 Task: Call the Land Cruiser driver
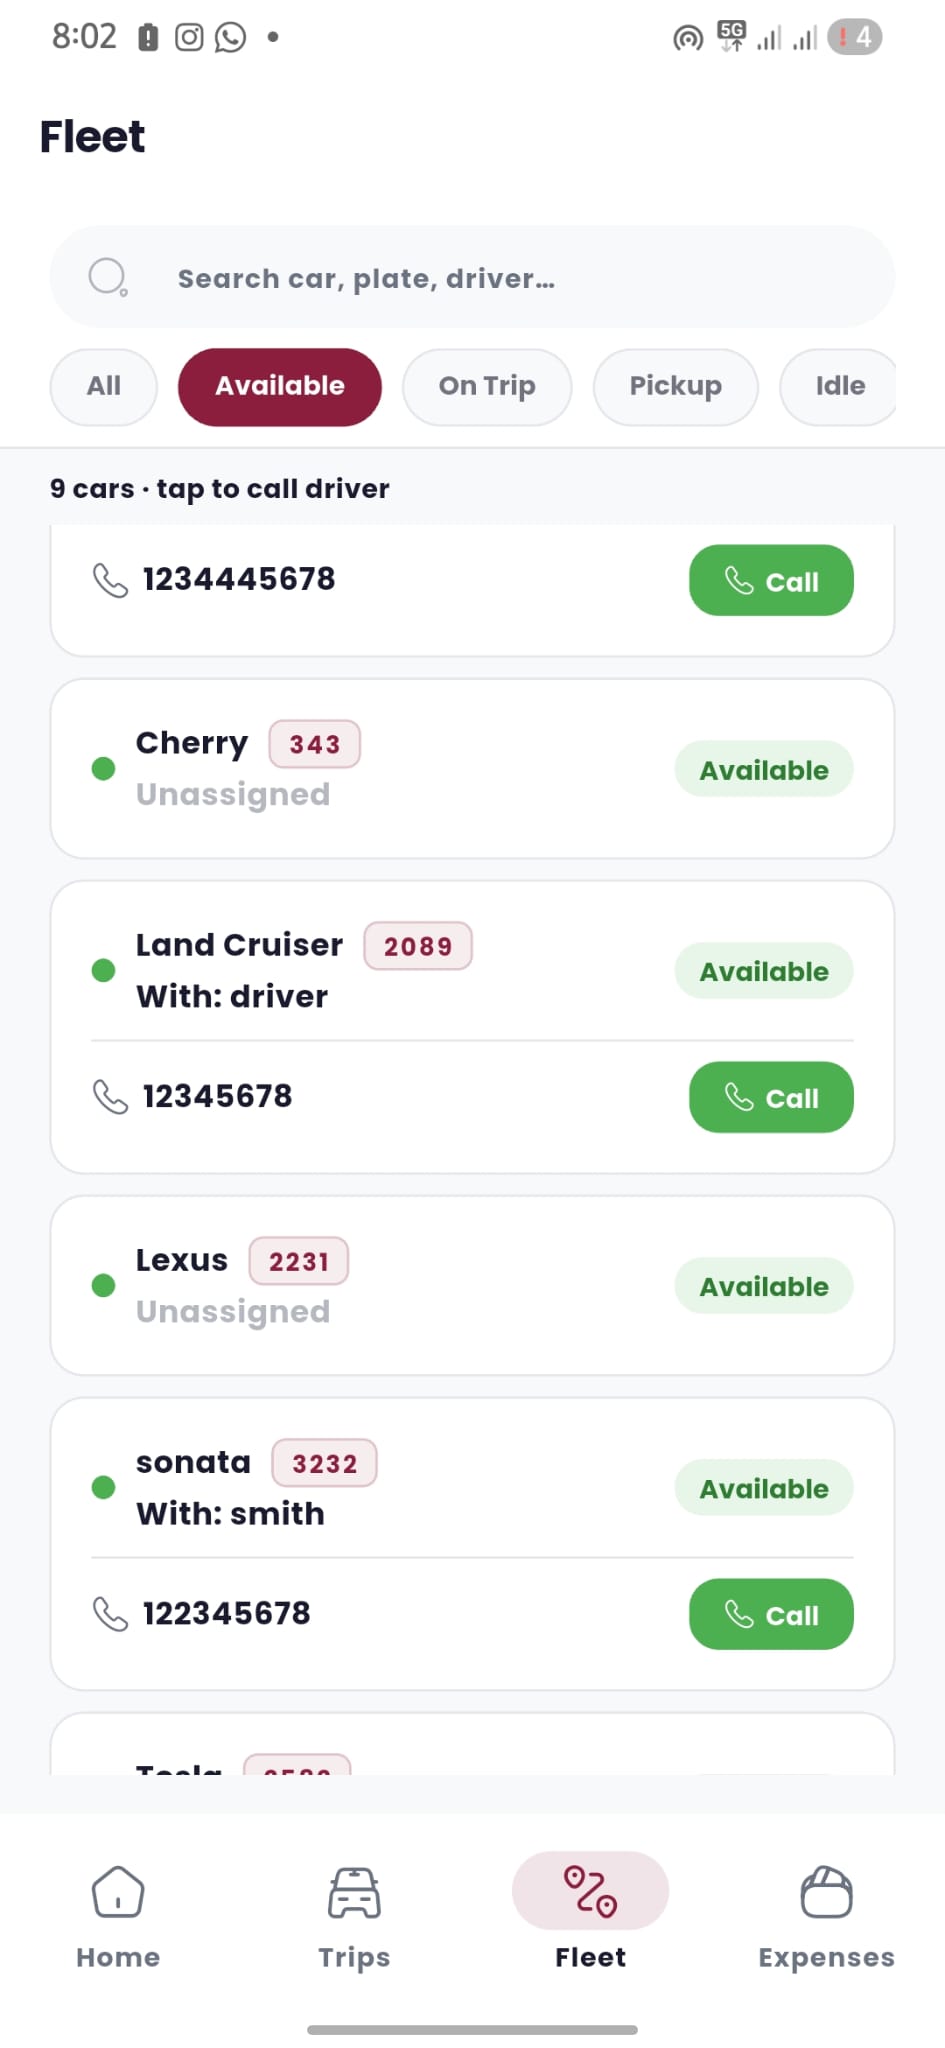point(771,1097)
